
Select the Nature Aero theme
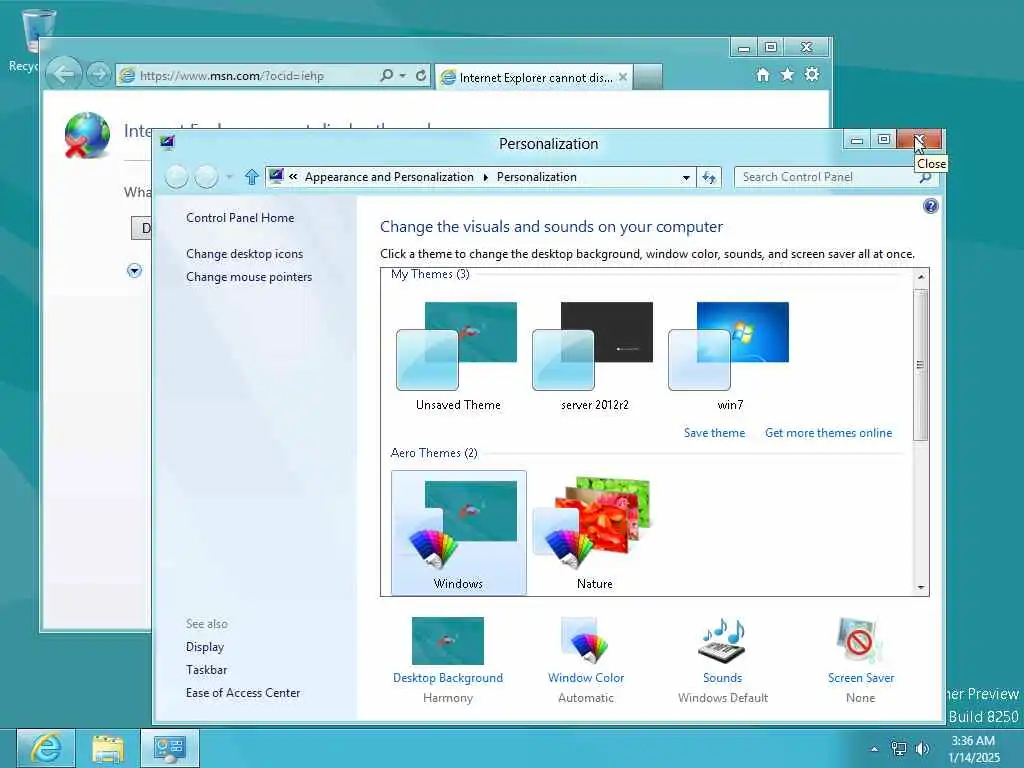coord(594,533)
